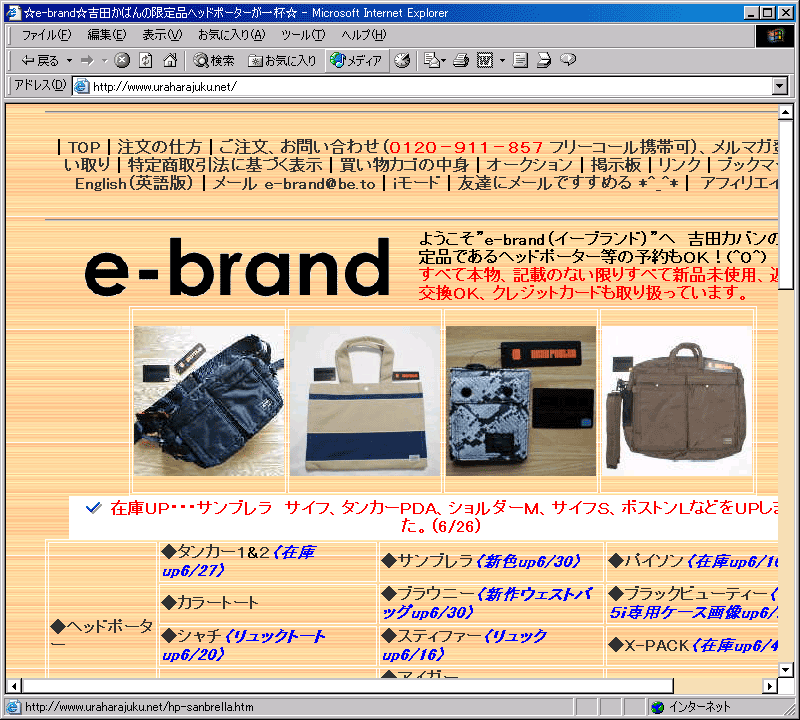Click the blue checkmark icon beside 在庫UP
Screen dimensions: 800x720
click(93, 508)
